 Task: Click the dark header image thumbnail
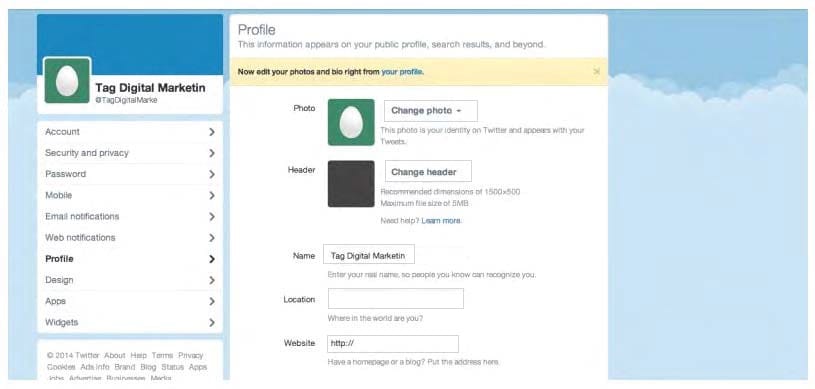pos(351,184)
